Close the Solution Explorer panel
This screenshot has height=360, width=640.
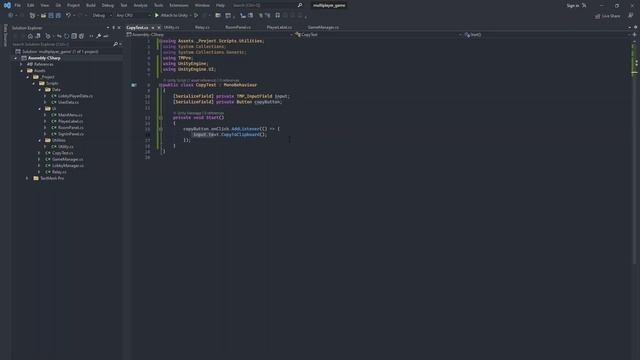pyautogui.click(x=119, y=28)
